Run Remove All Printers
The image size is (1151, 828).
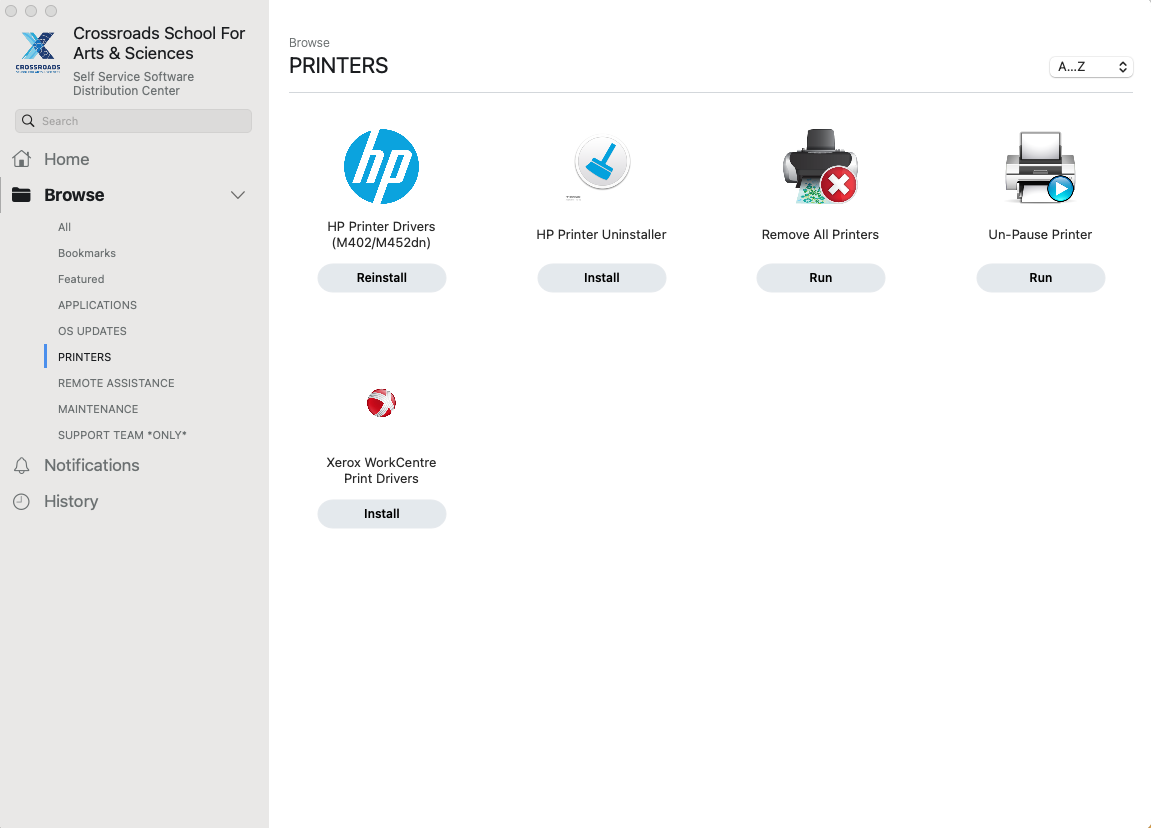tap(821, 278)
